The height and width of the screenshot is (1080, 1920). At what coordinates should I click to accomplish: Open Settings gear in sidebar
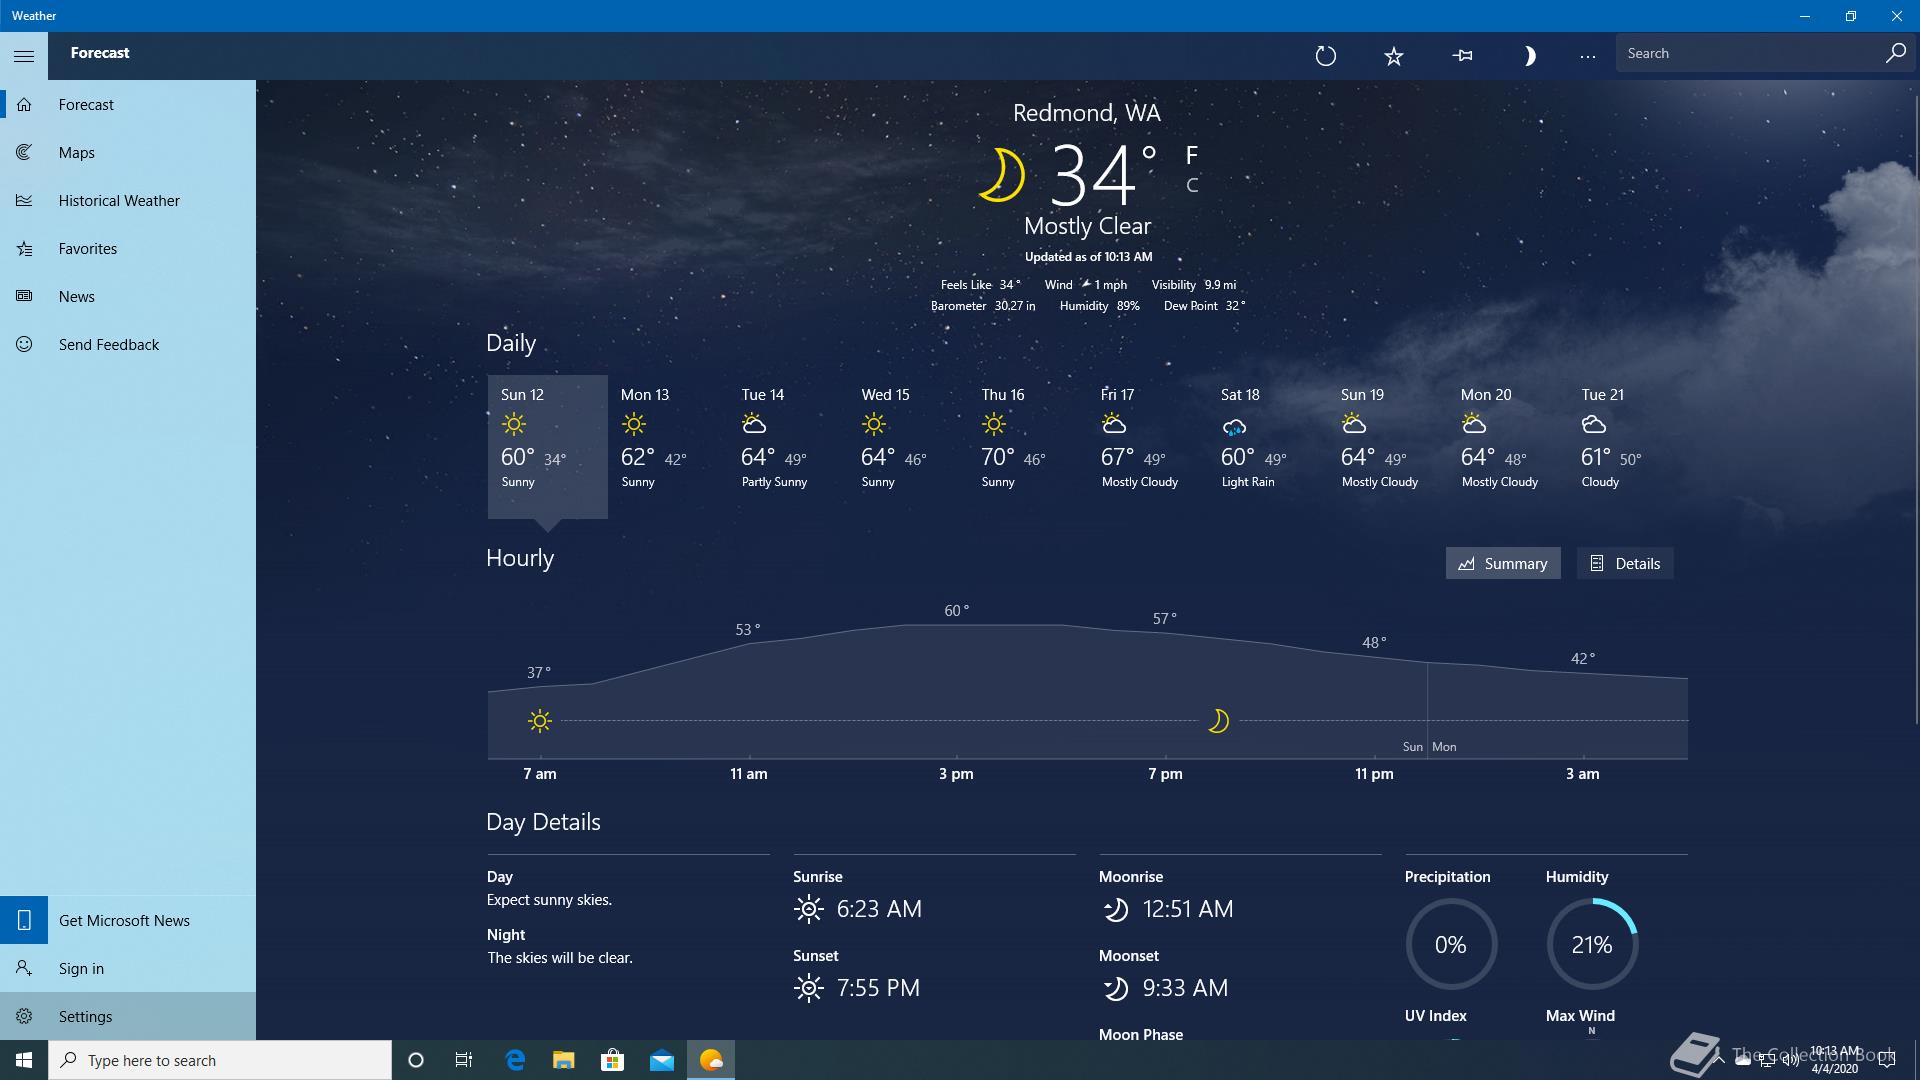pyautogui.click(x=25, y=1017)
